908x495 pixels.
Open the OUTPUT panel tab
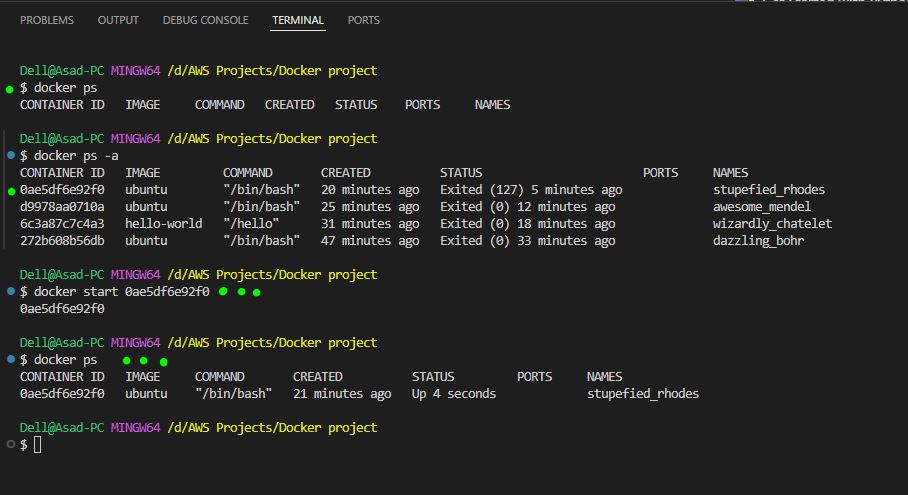[118, 20]
